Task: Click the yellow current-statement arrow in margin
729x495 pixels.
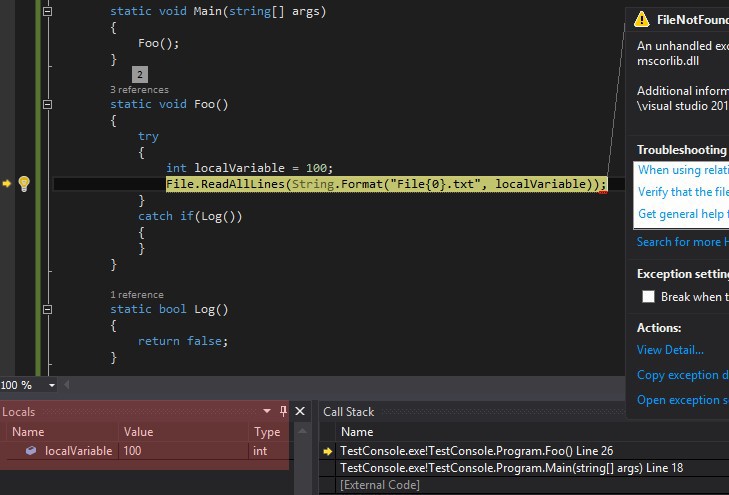Action: pos(7,184)
